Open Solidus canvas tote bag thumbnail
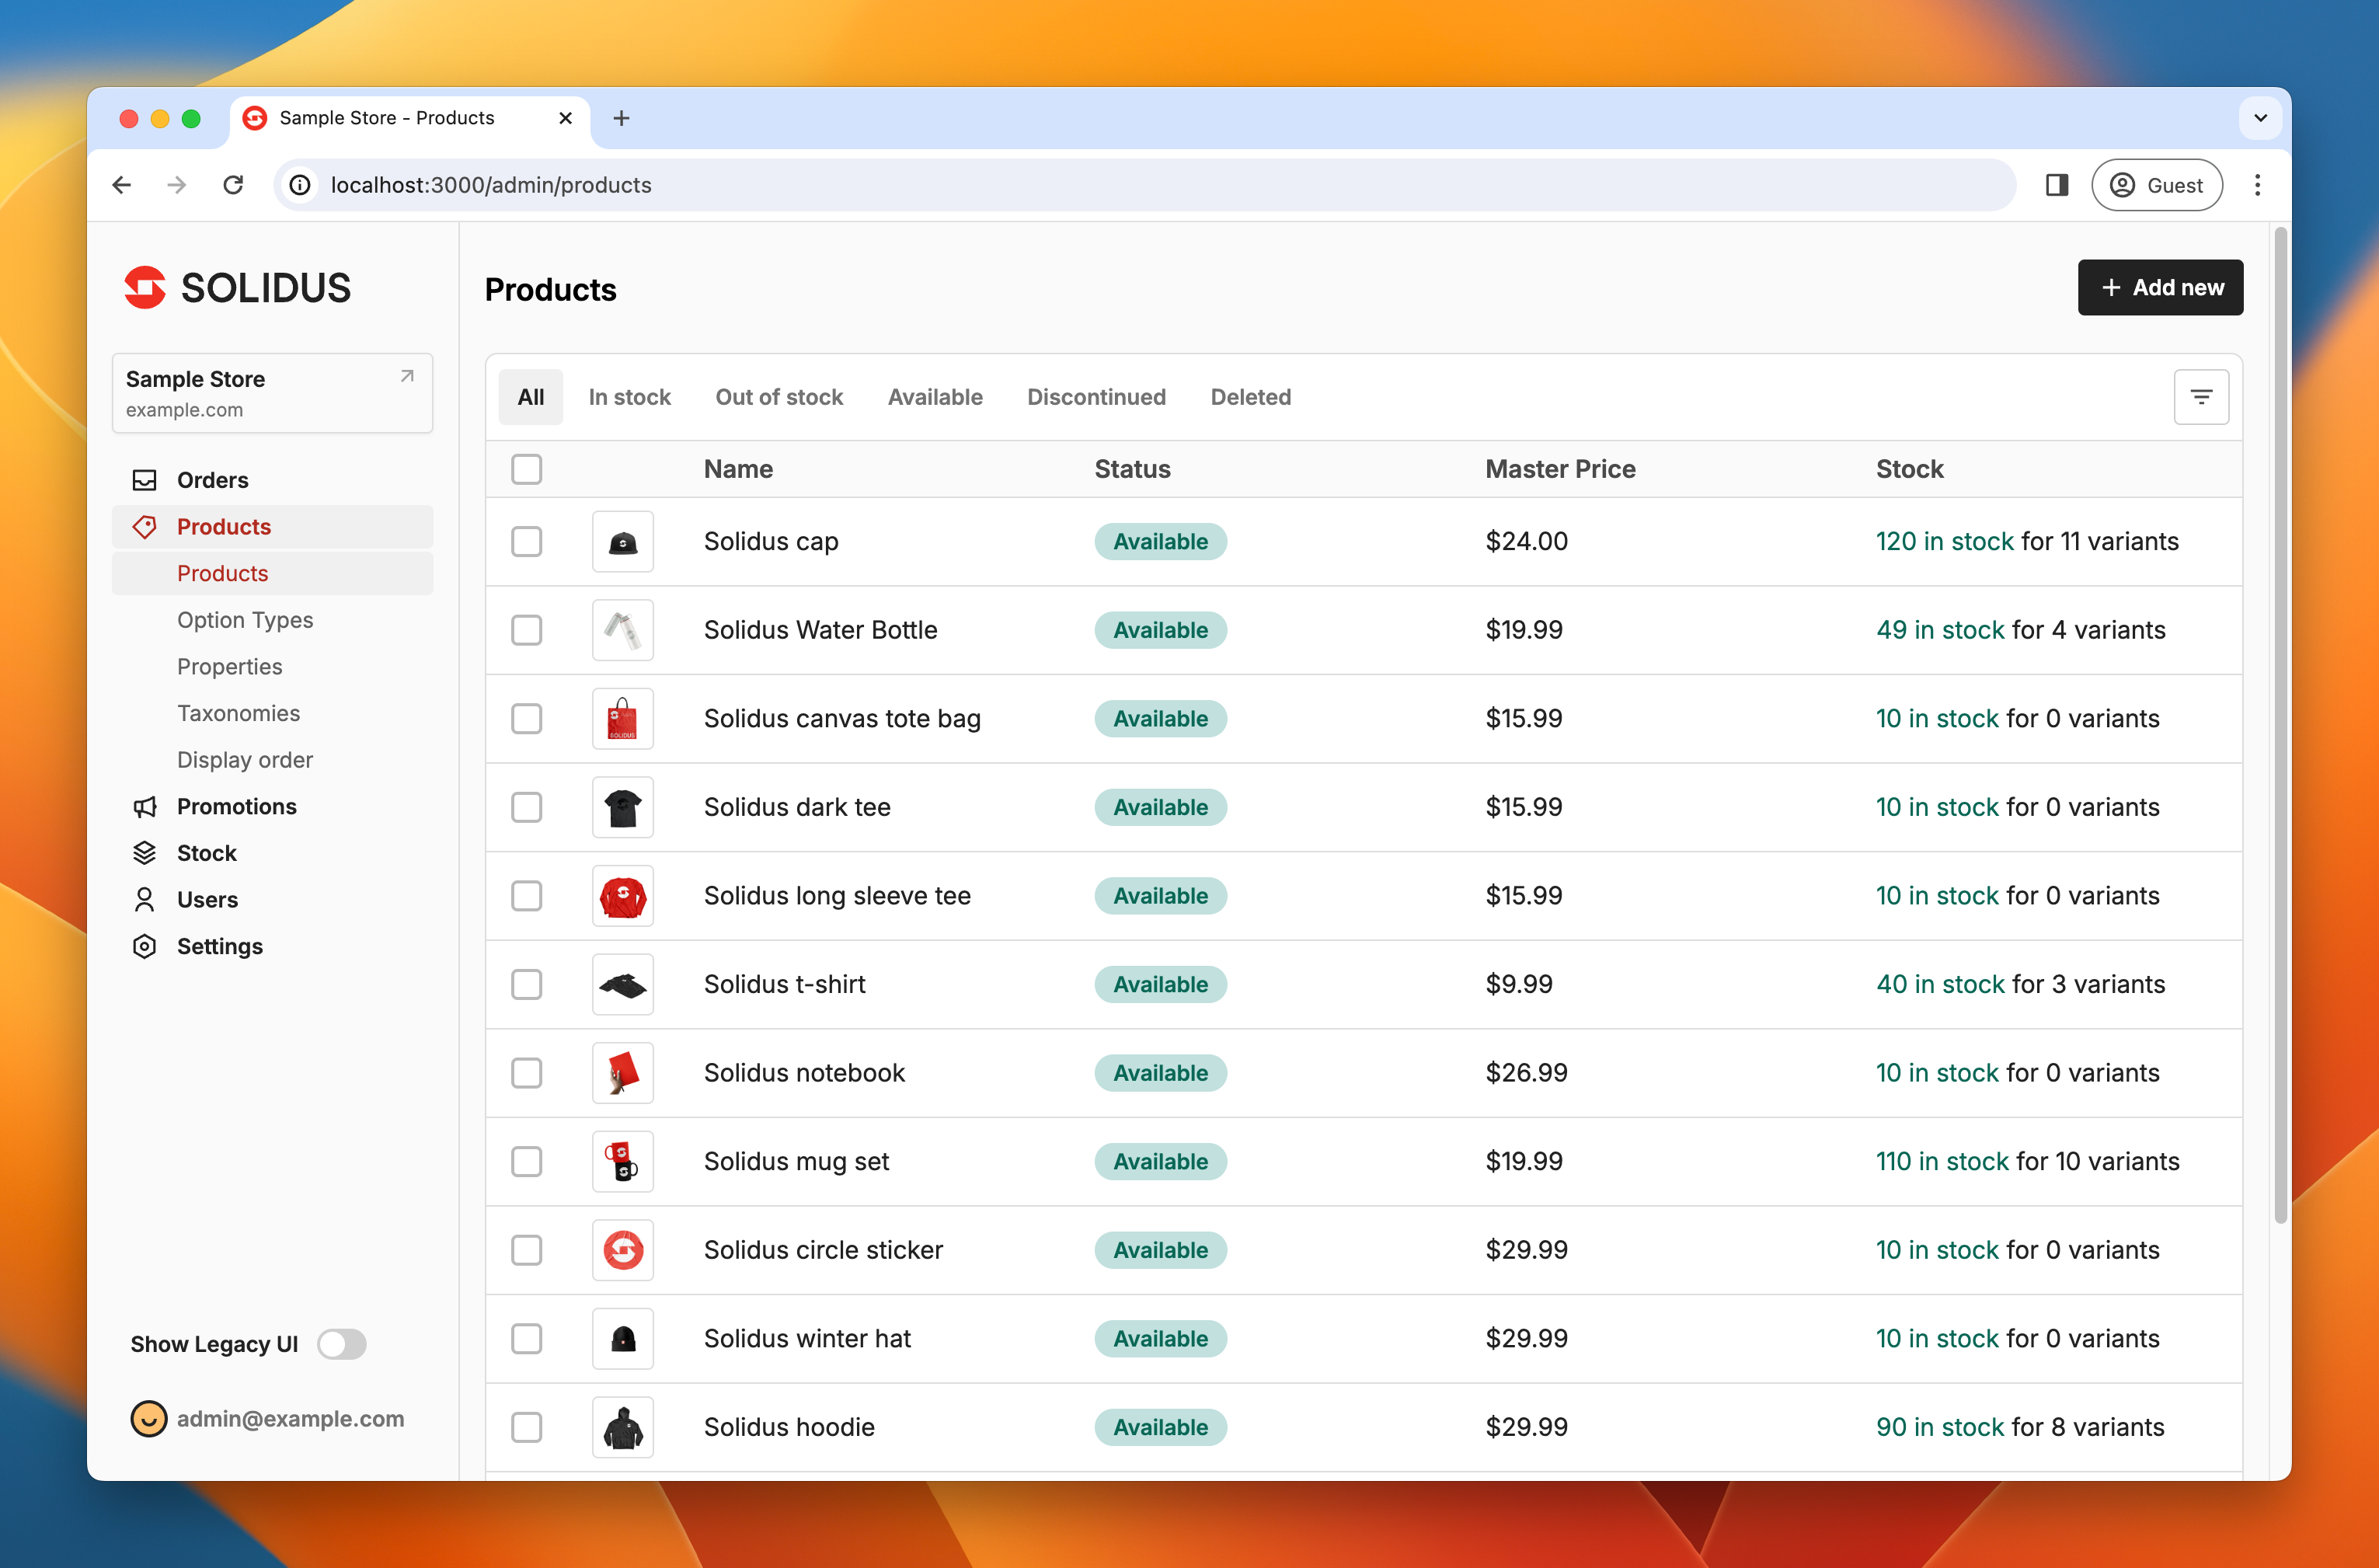The height and width of the screenshot is (1568, 2379). pyautogui.click(x=623, y=718)
